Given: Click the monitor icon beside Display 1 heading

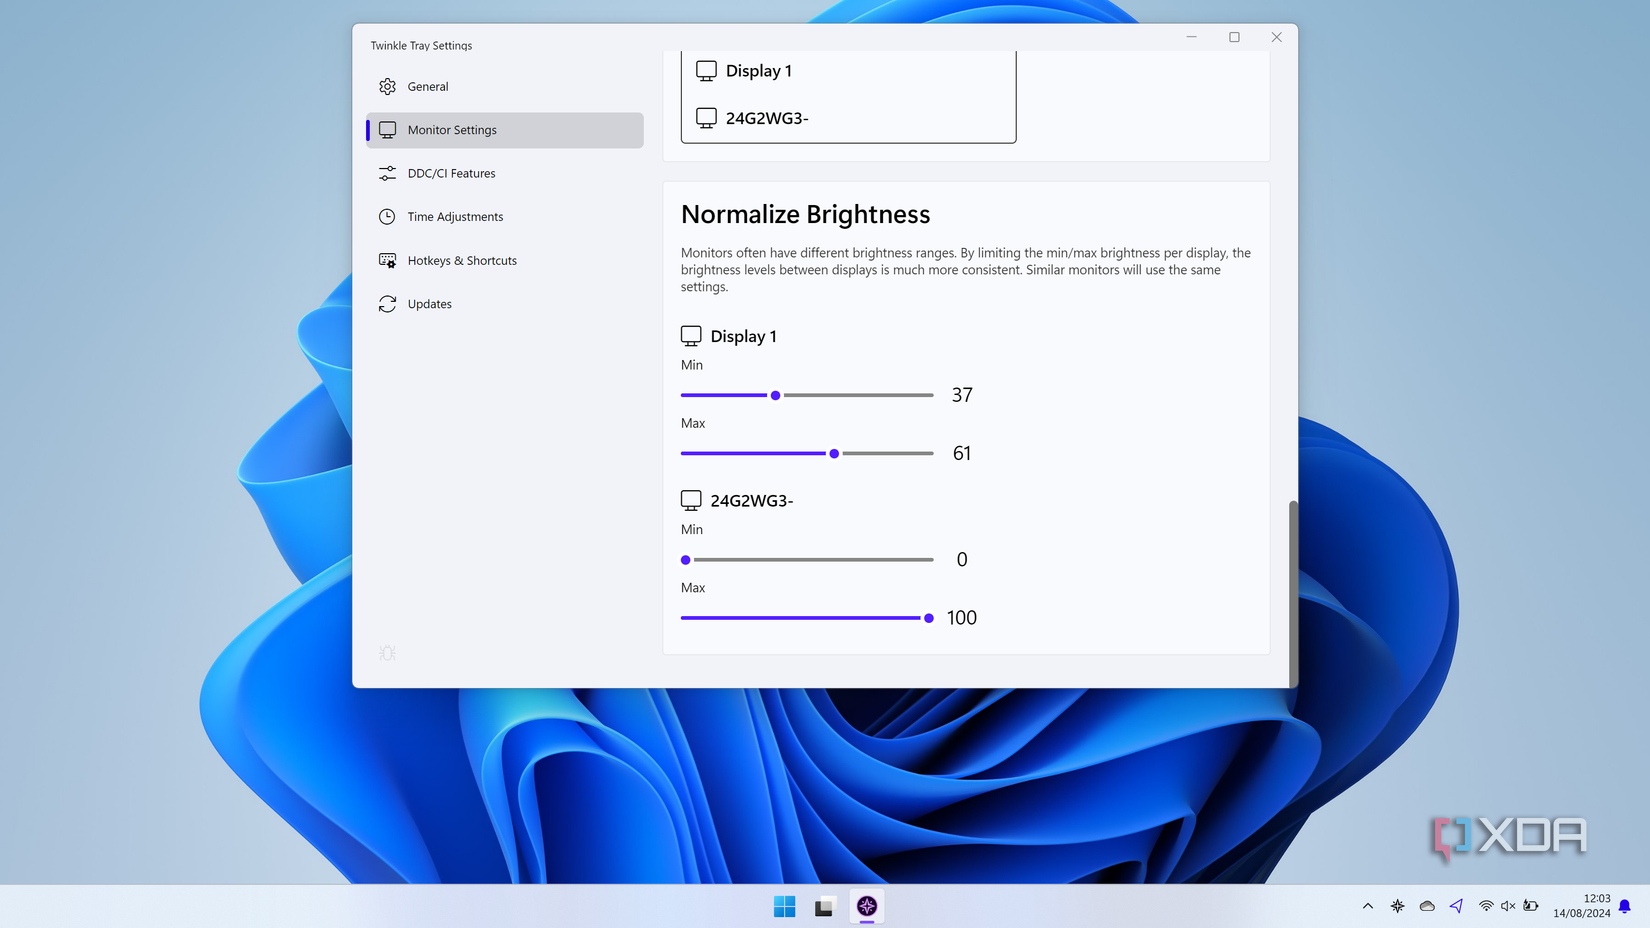Looking at the screenshot, I should pos(691,336).
